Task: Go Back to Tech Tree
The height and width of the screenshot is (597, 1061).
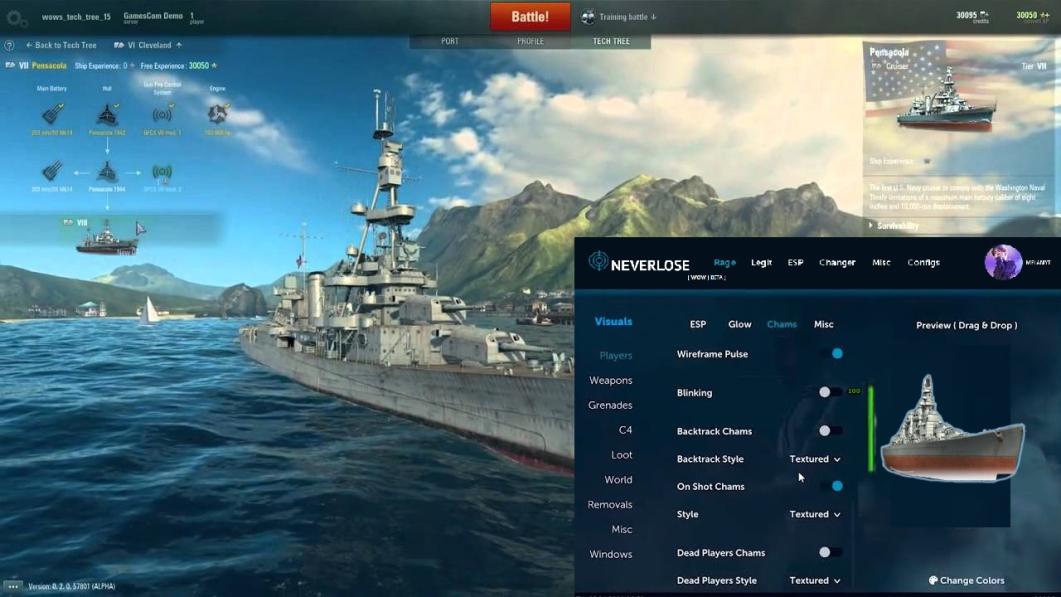Action: 61,45
